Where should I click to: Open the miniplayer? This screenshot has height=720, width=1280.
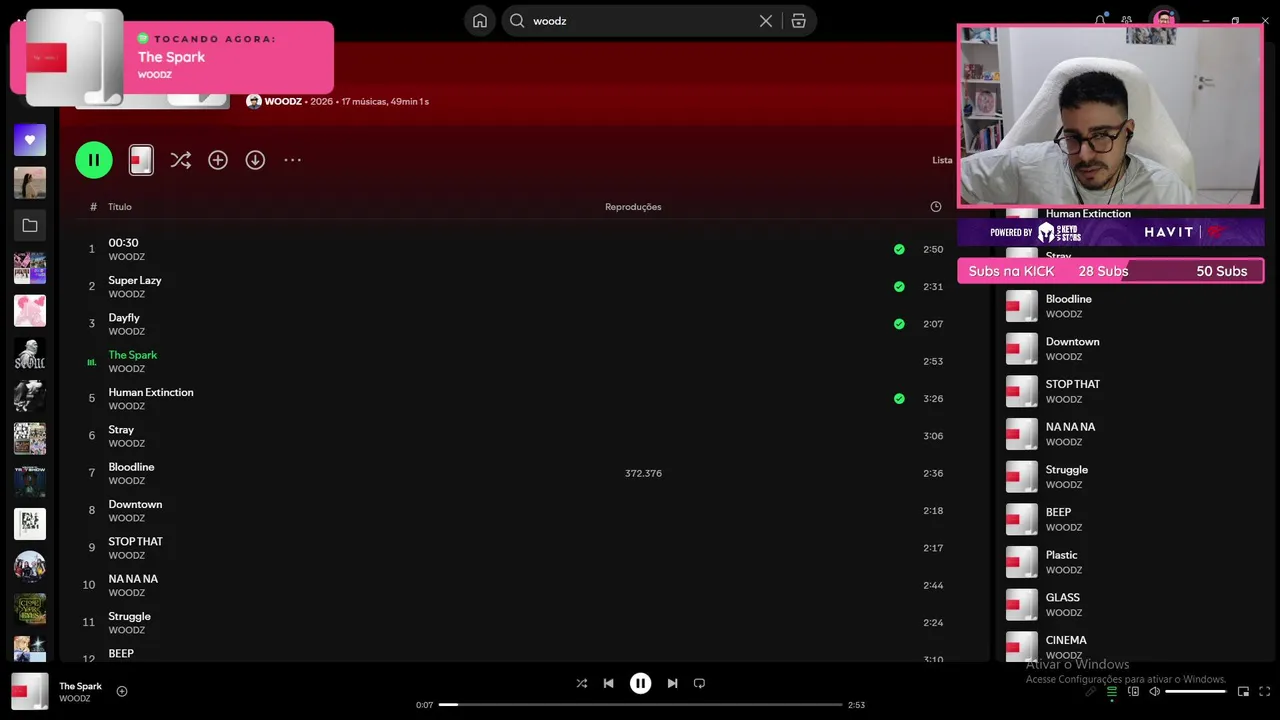pos(1243,691)
